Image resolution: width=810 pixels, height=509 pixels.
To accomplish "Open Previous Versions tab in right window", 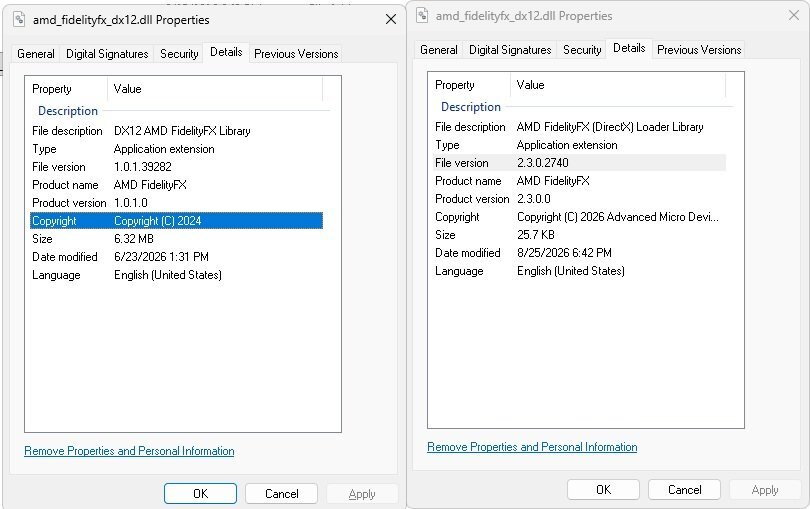I will tap(699, 50).
